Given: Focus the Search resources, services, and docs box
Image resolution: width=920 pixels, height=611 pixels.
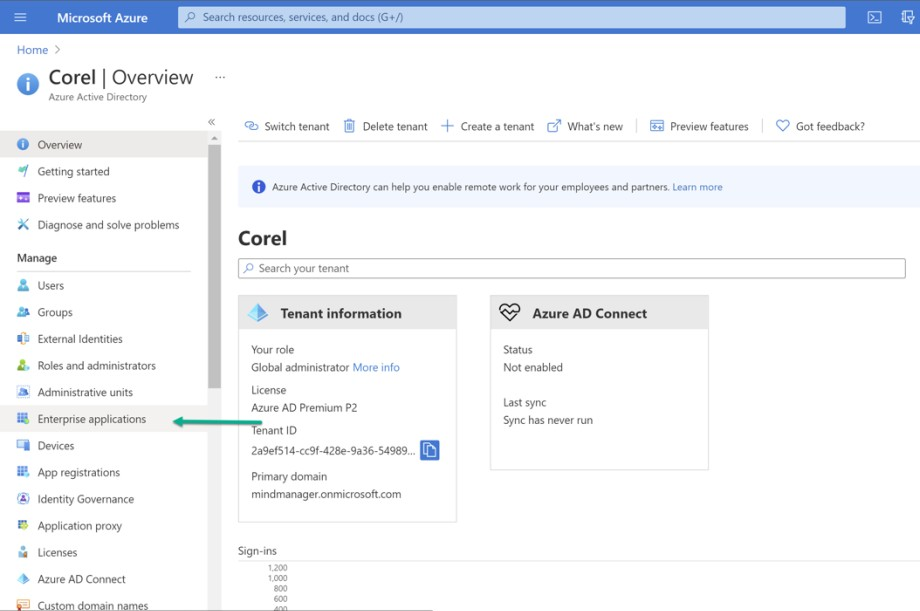Looking at the screenshot, I should point(512,17).
